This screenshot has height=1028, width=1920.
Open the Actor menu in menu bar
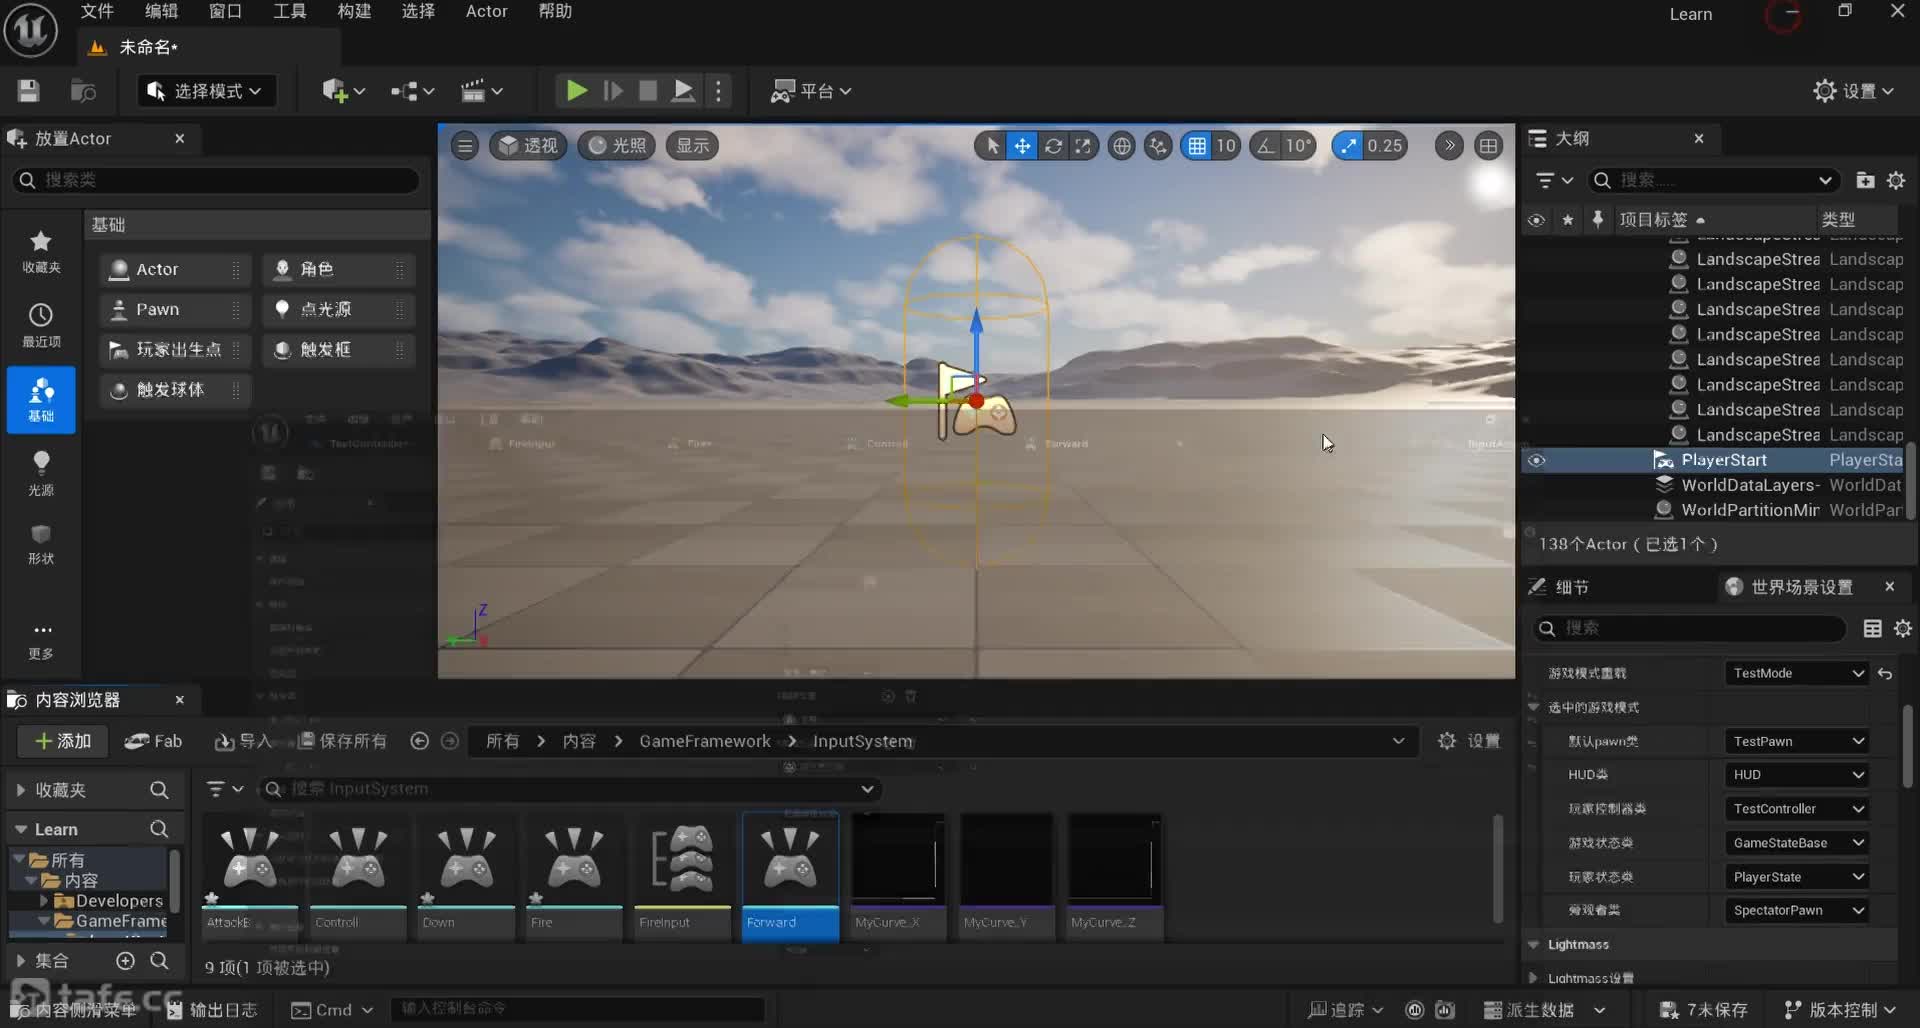486,12
